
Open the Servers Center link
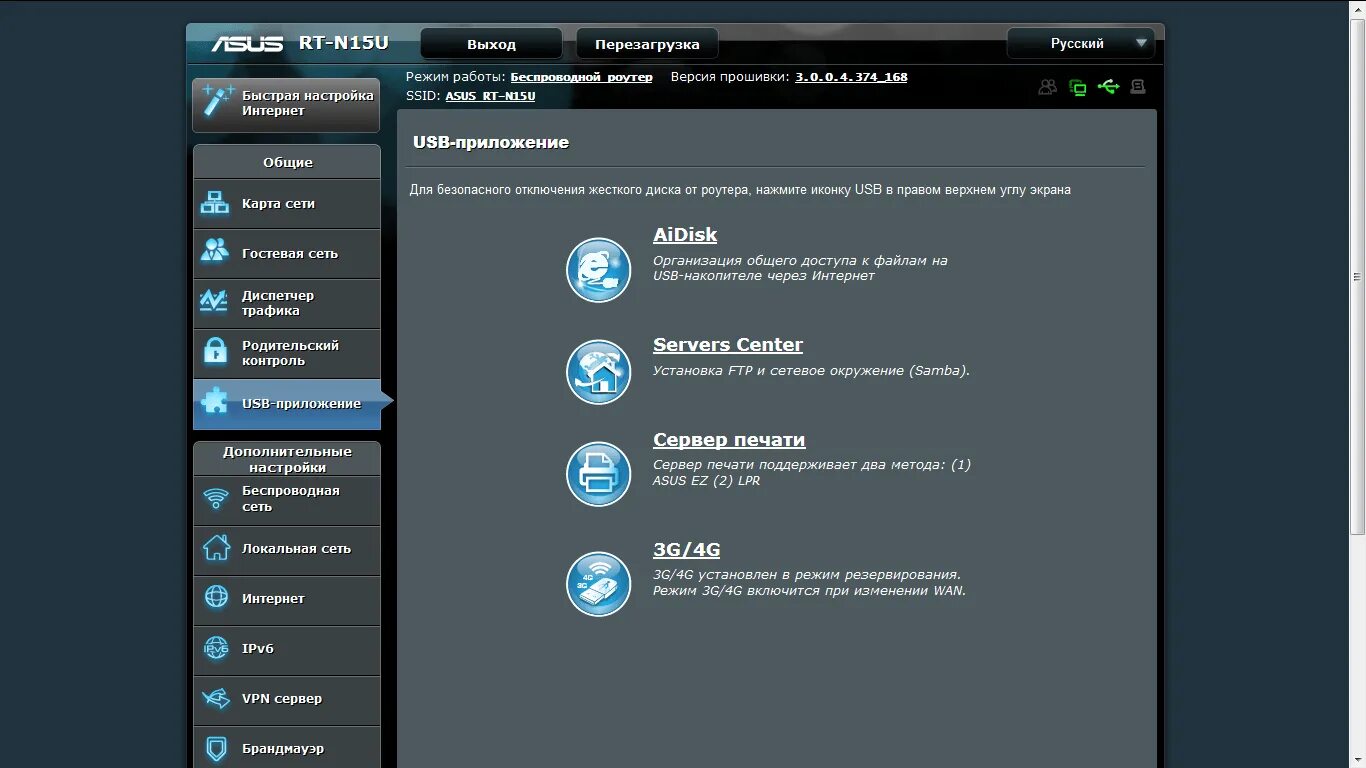click(x=728, y=345)
